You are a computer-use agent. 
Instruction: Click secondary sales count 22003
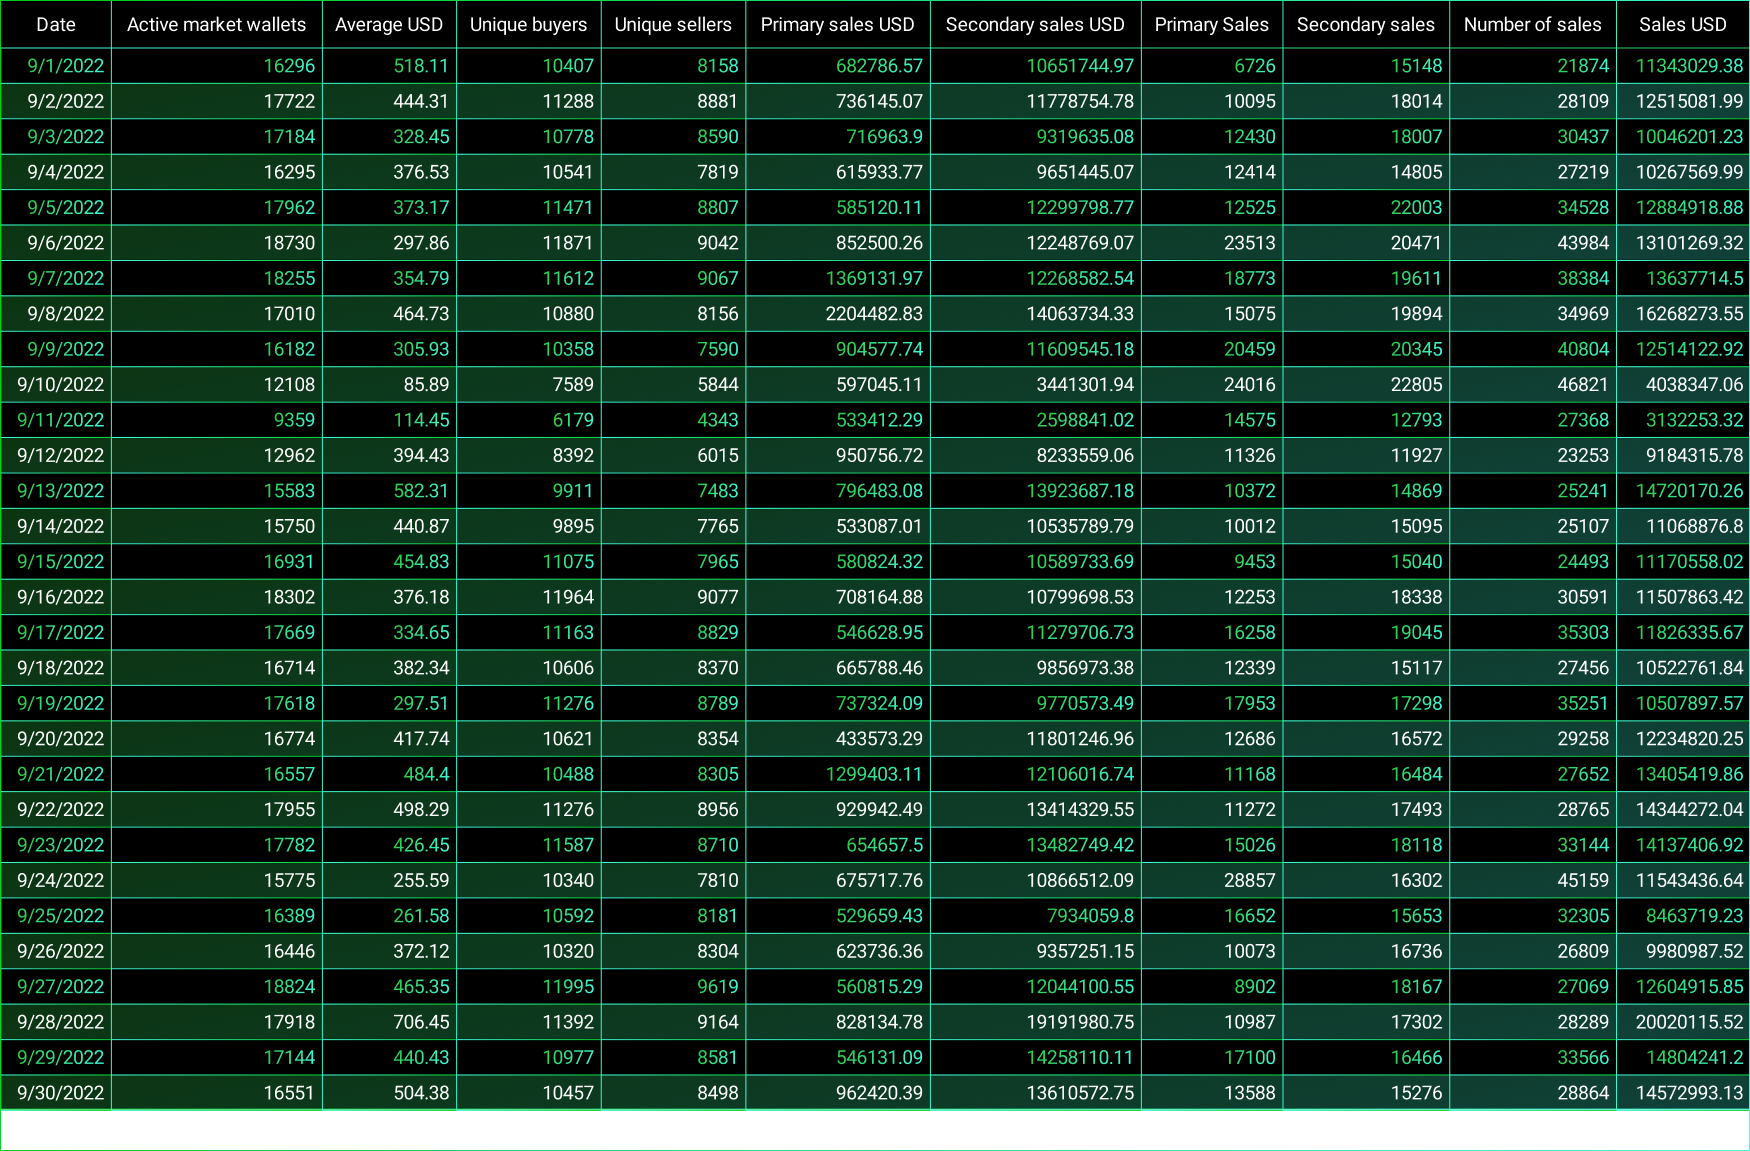pyautogui.click(x=1366, y=208)
